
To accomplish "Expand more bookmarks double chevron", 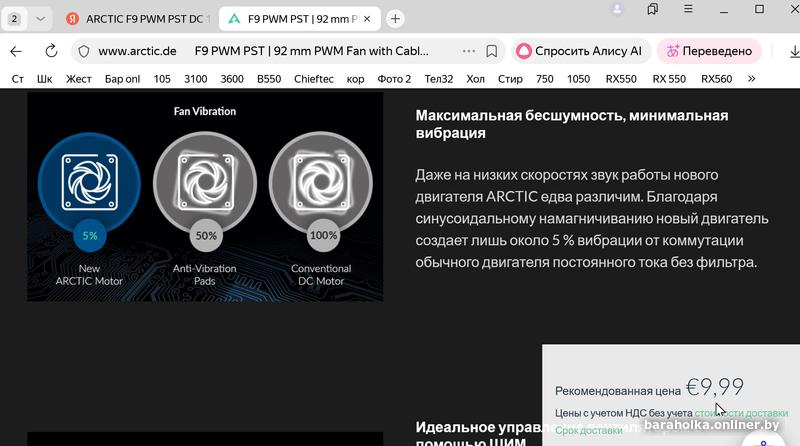I will (751, 79).
